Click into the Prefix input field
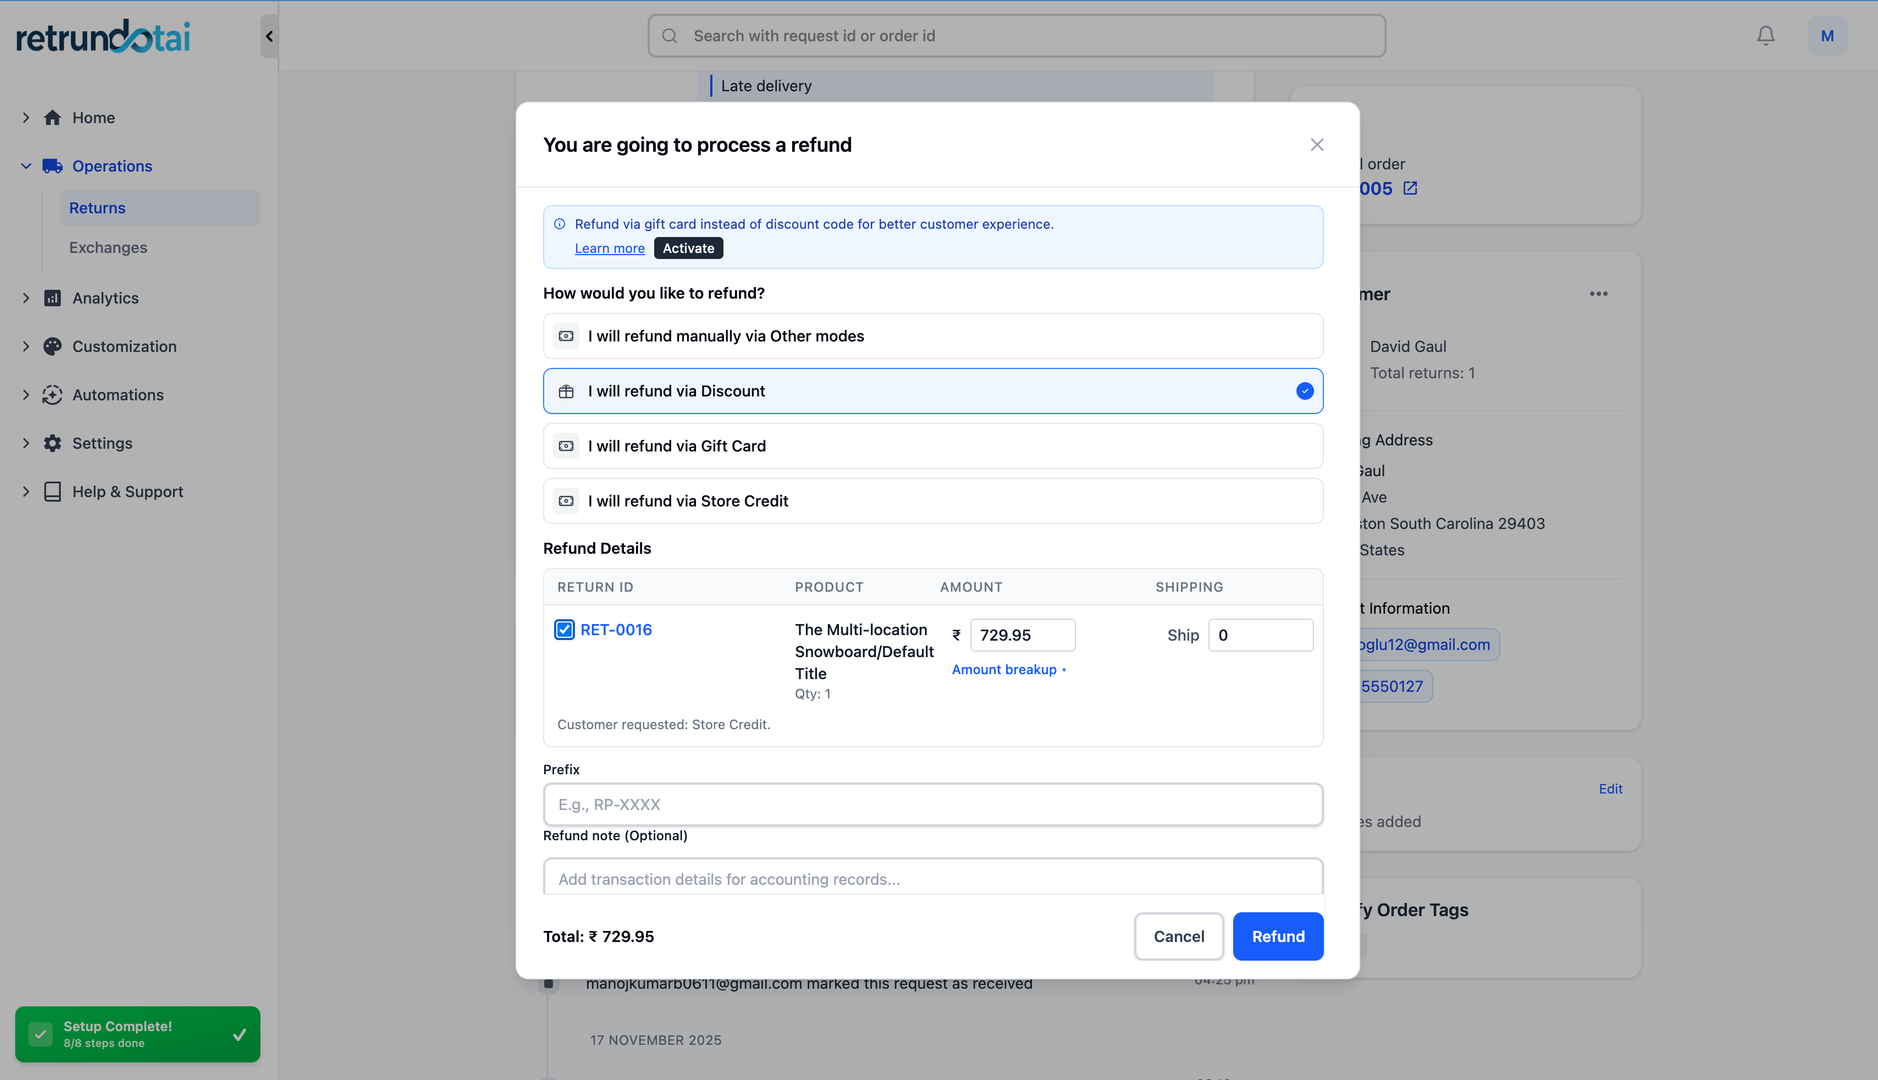This screenshot has width=1878, height=1080. tap(932, 805)
